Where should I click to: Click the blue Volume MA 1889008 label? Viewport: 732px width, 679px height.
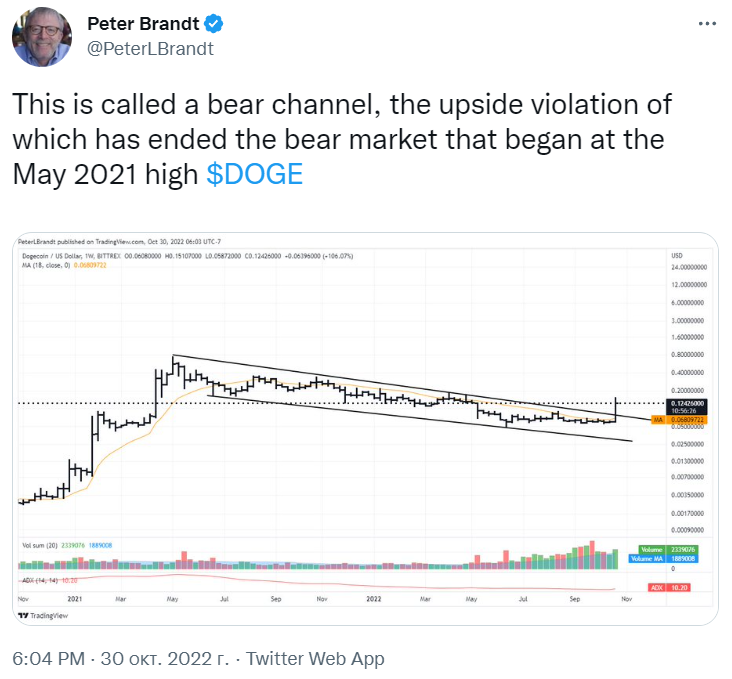click(663, 559)
